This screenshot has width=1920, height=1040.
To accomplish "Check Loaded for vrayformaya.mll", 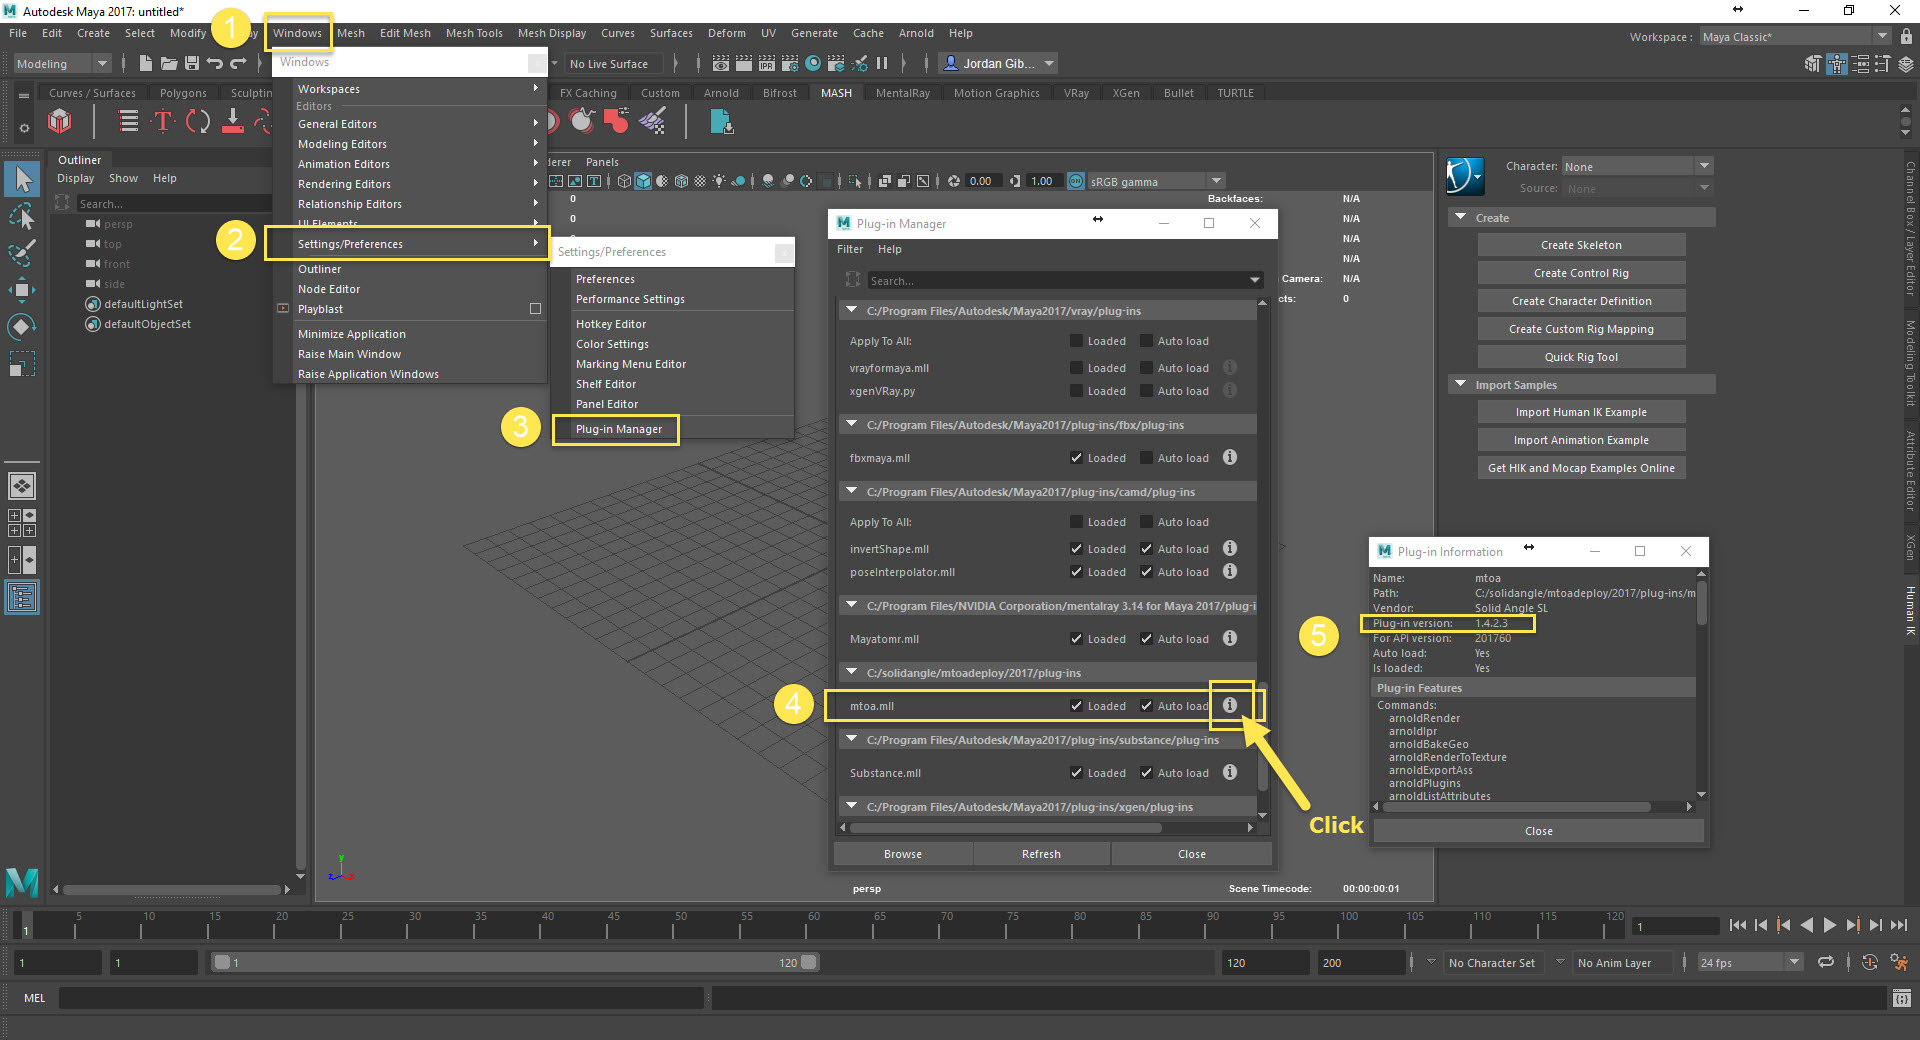I will [x=1077, y=368].
